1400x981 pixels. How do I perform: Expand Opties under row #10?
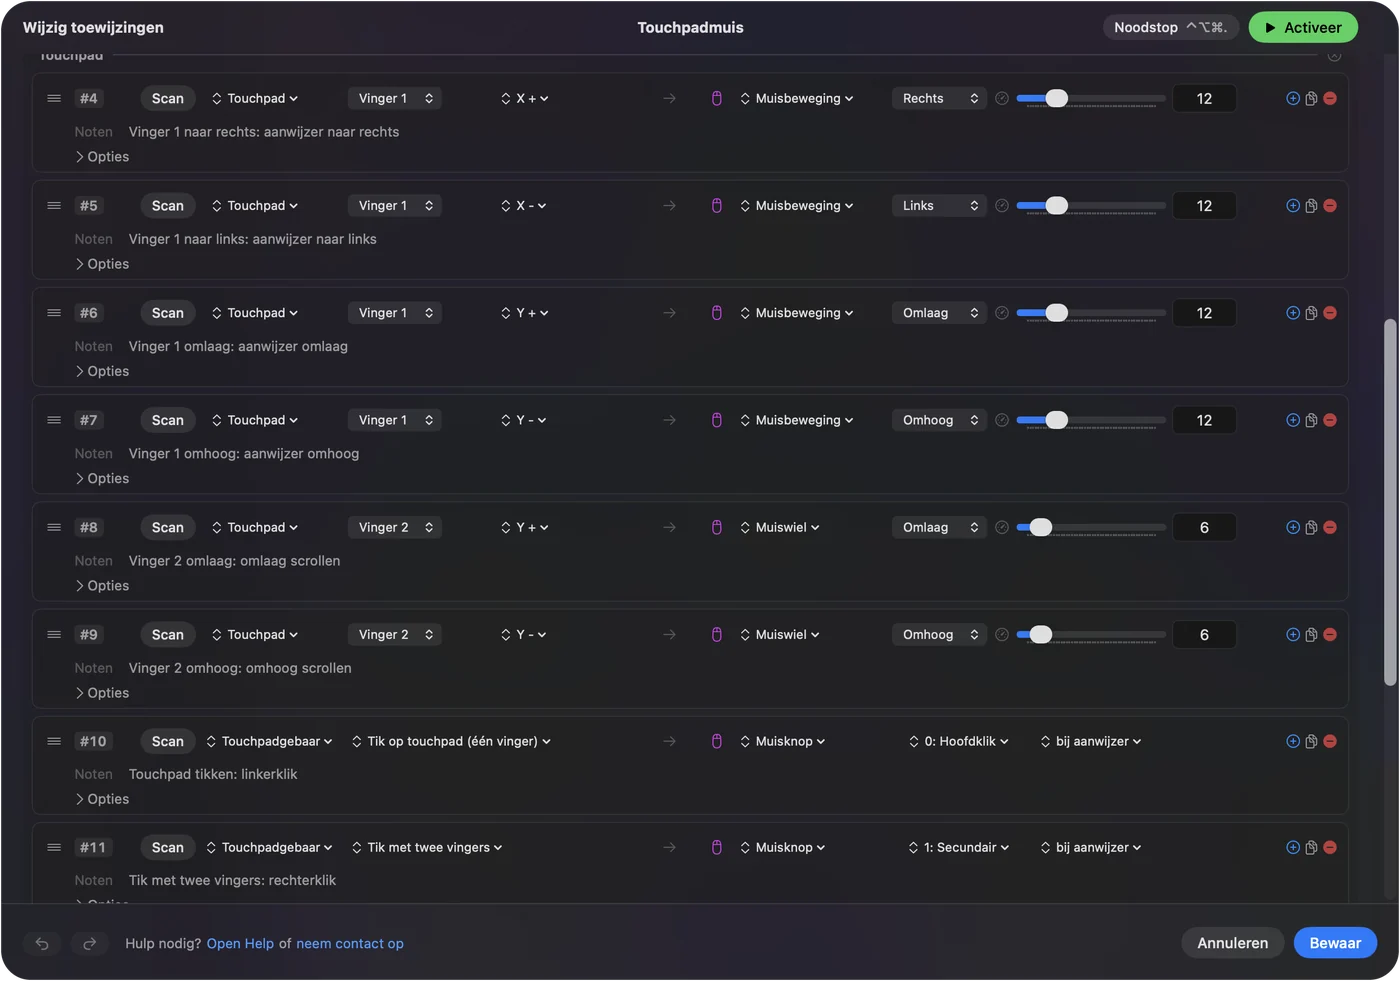(102, 799)
